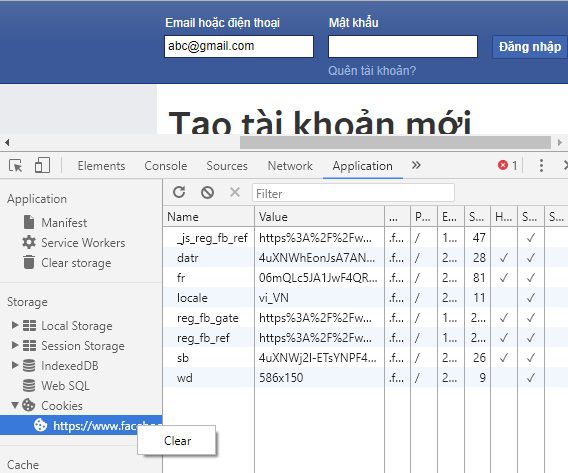
Task: Refresh the cookies table
Action: (x=179, y=192)
